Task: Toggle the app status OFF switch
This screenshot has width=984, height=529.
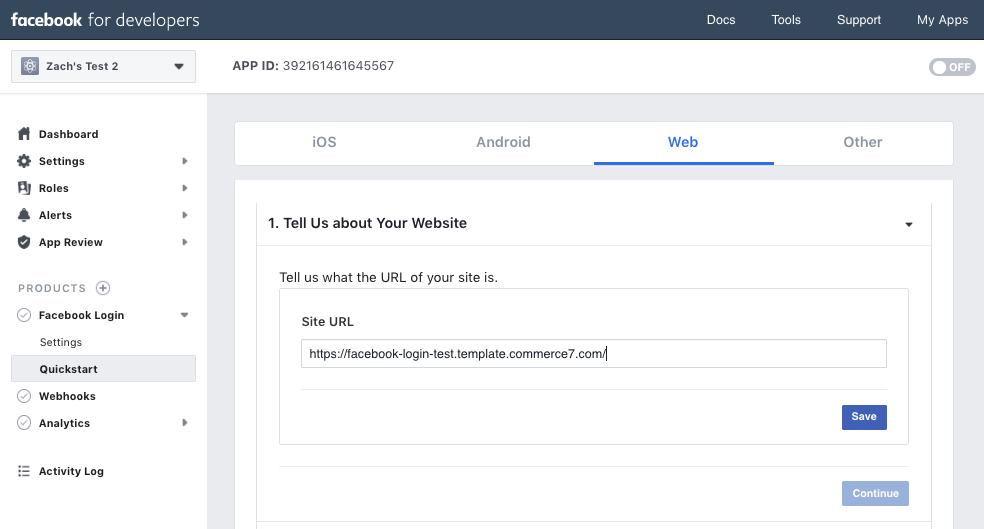Action: click(x=952, y=67)
